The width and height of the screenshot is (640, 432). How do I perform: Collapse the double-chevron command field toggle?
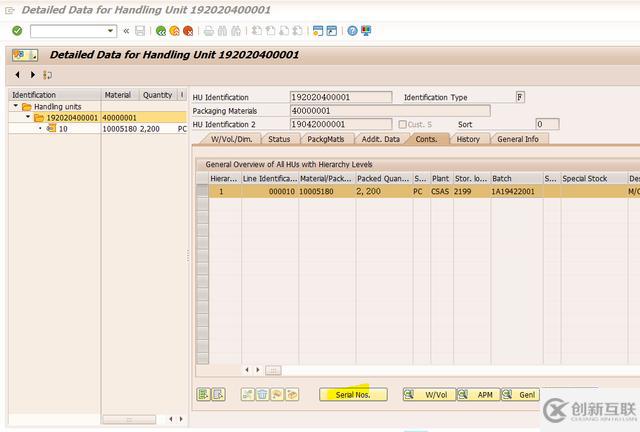126,31
